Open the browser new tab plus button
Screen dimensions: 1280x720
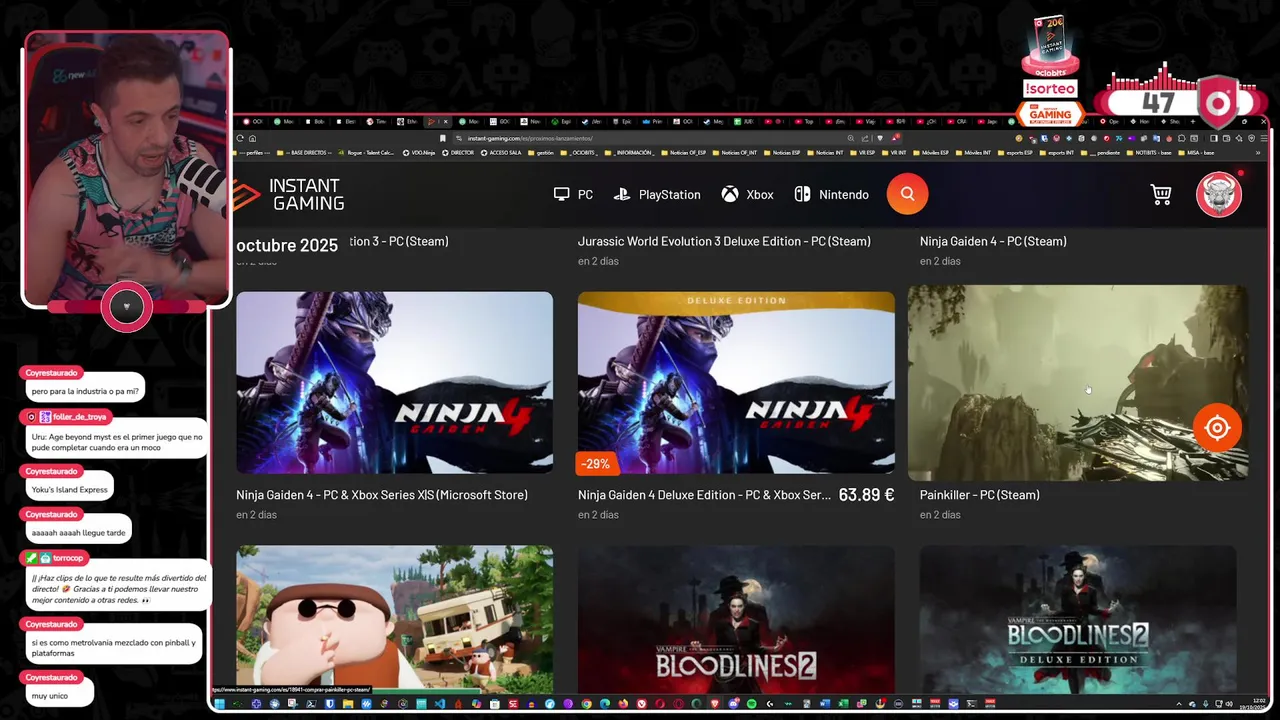point(1193,122)
